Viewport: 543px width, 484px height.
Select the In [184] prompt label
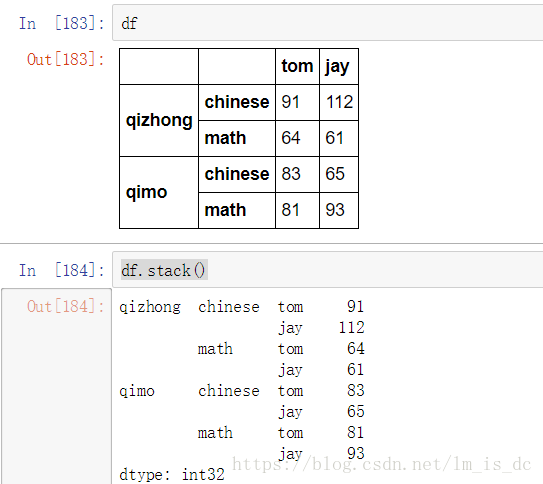[62, 270]
